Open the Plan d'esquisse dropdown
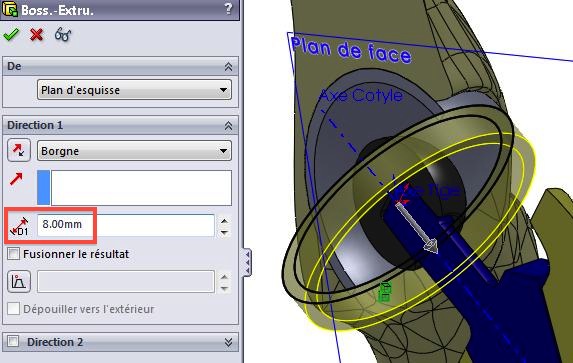The image size is (573, 363). [134, 90]
